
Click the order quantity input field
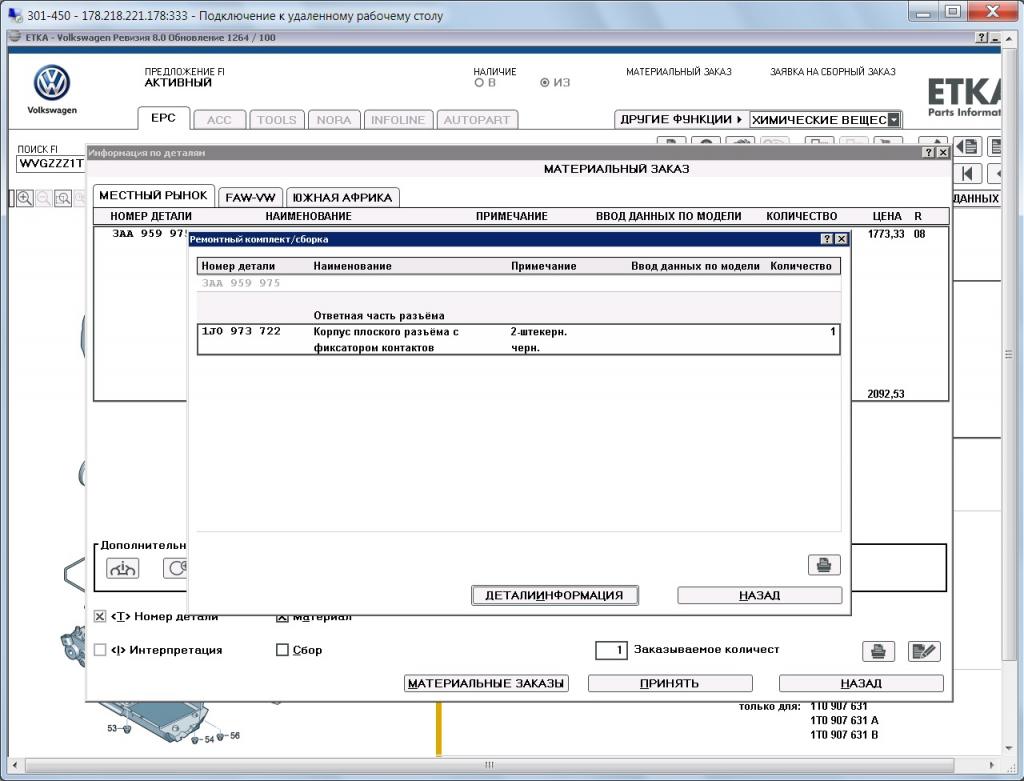[x=611, y=650]
